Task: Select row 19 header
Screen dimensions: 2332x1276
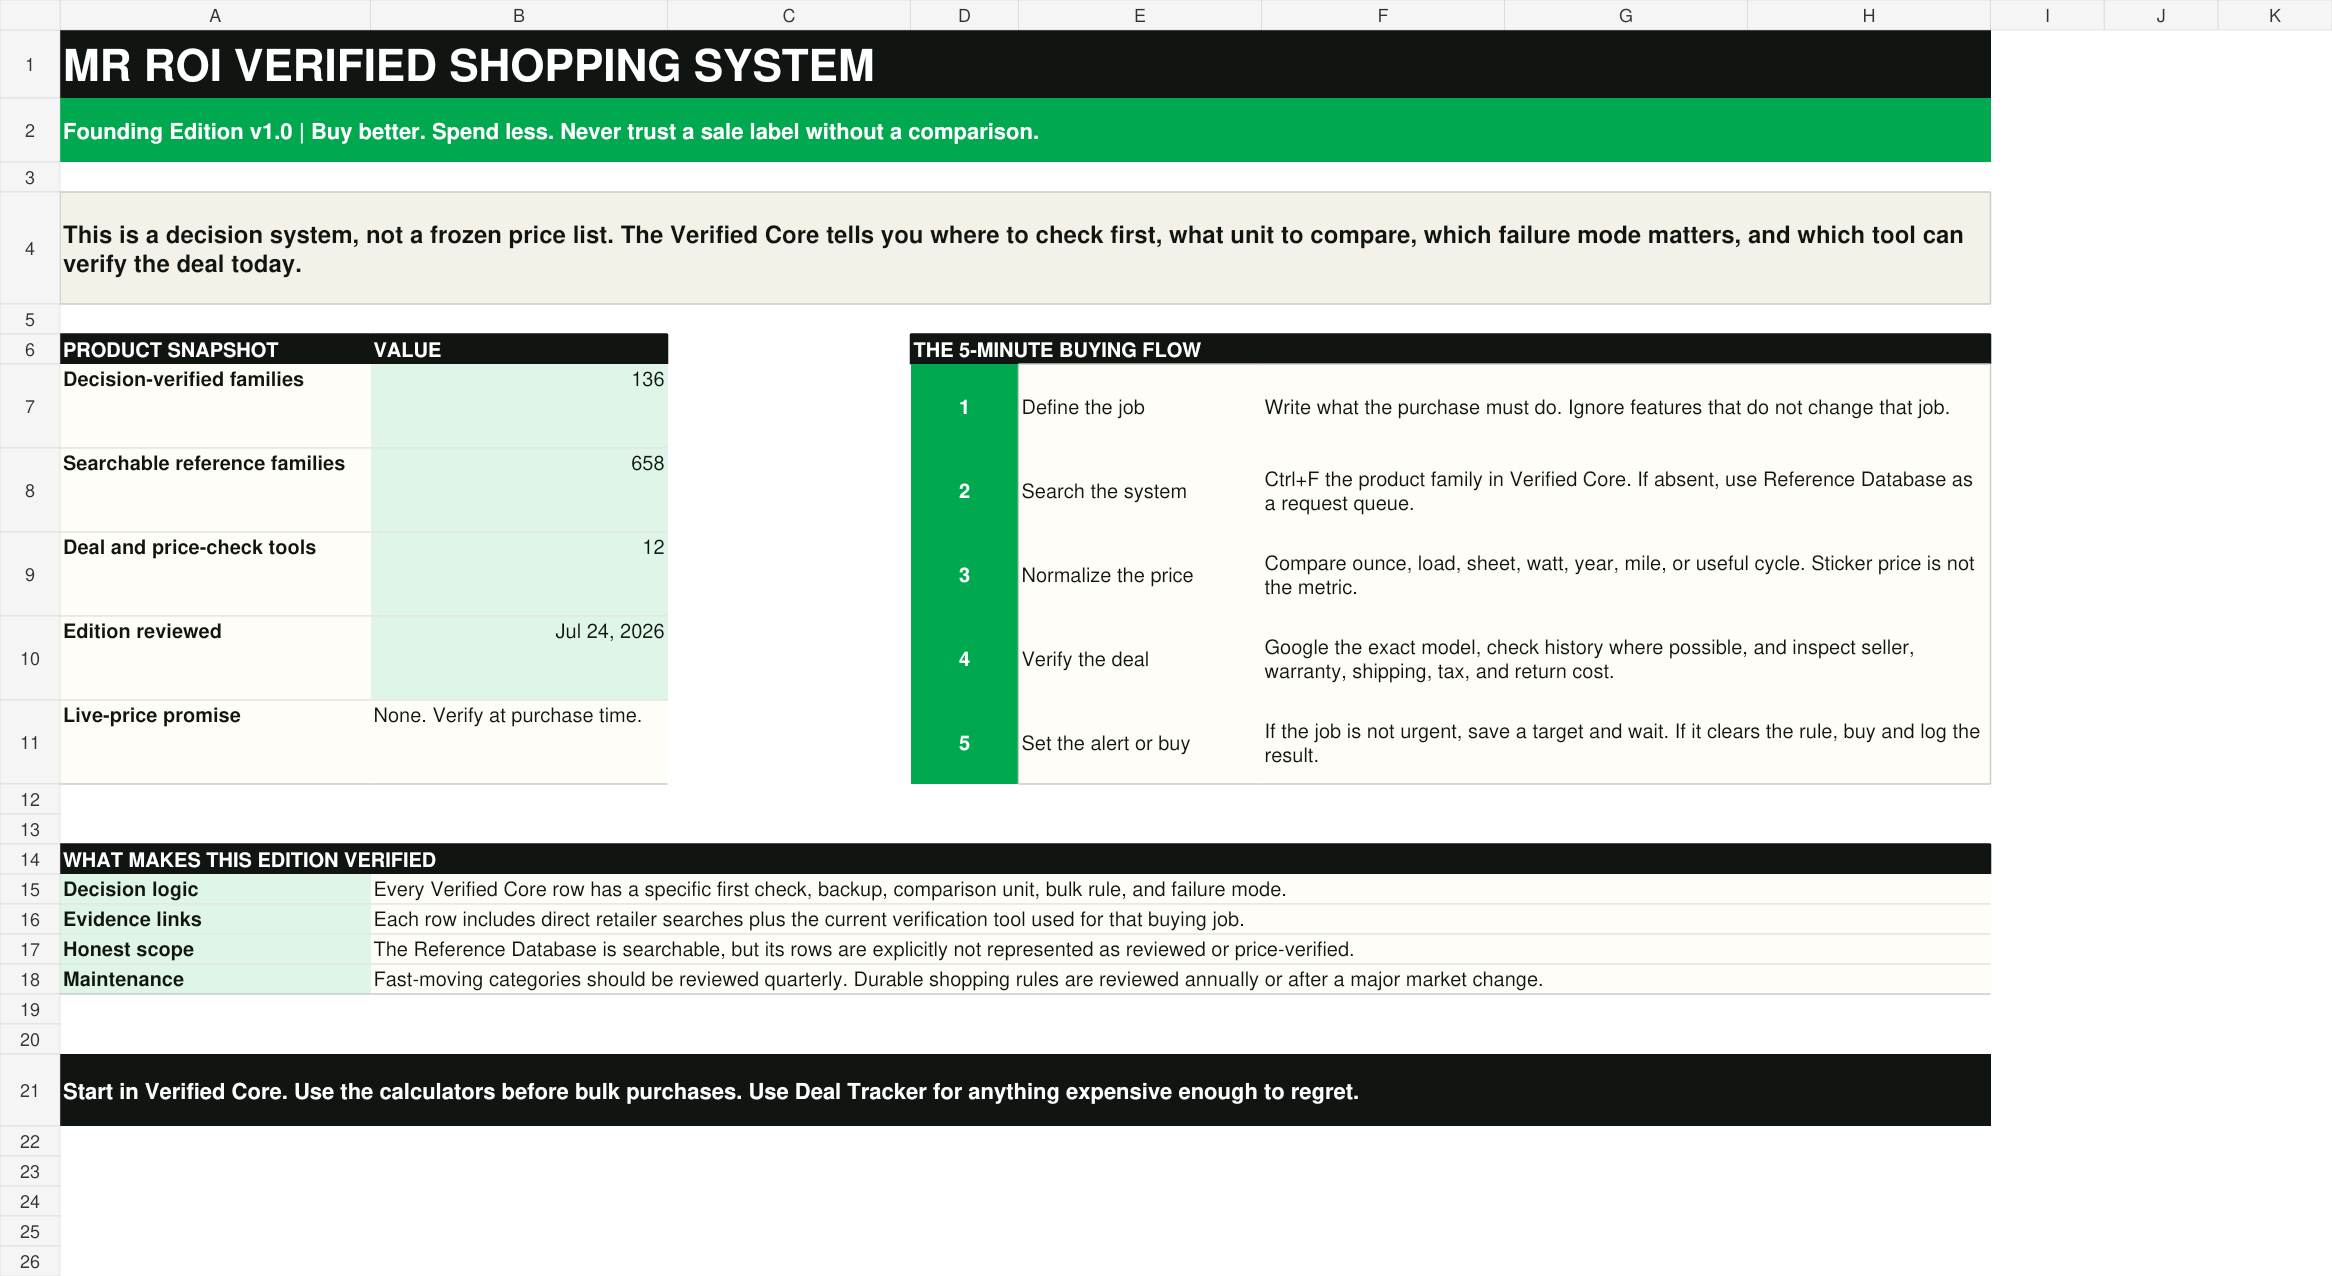Action: click(x=30, y=1009)
